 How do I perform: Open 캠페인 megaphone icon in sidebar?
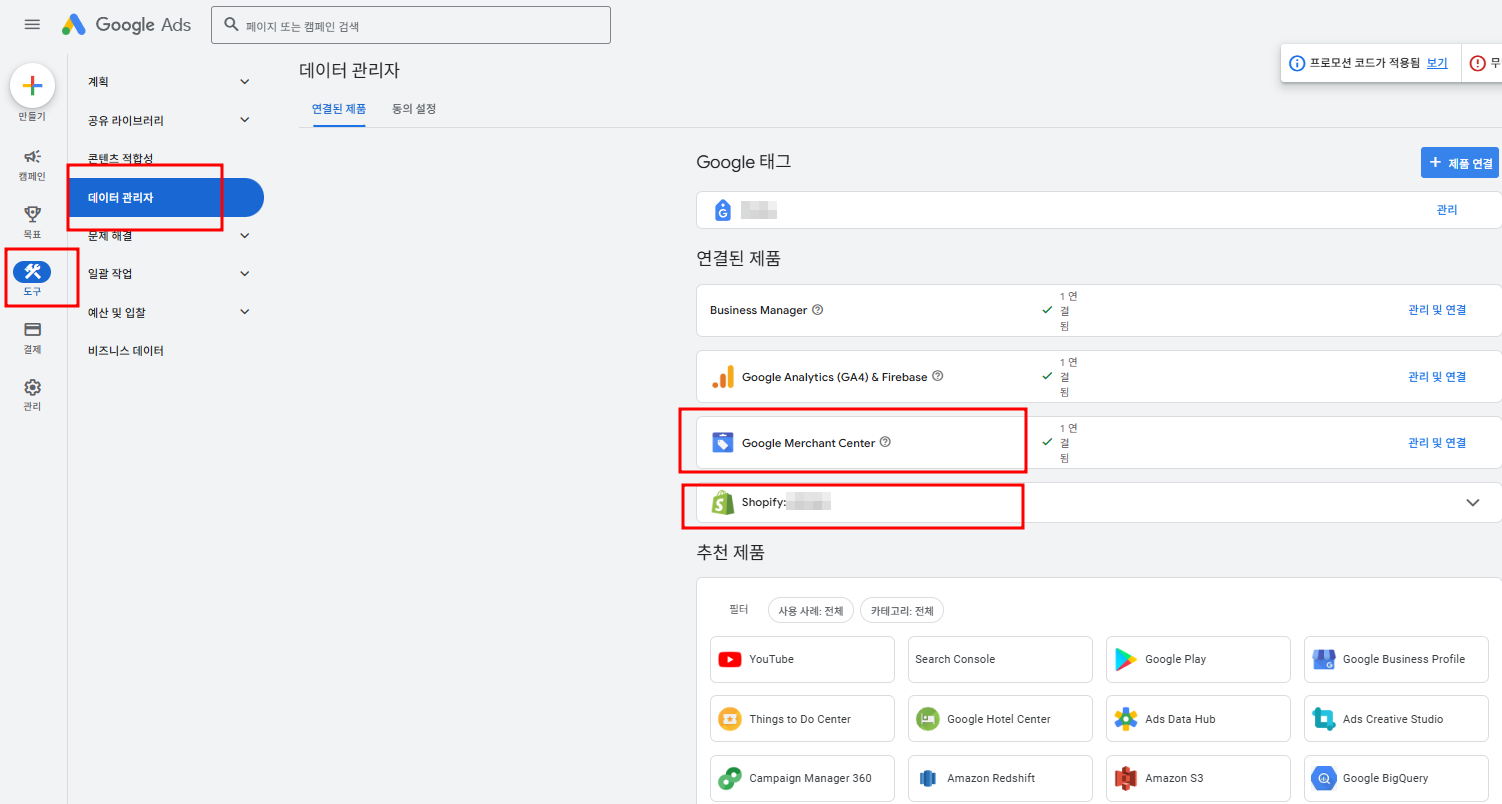[32, 156]
